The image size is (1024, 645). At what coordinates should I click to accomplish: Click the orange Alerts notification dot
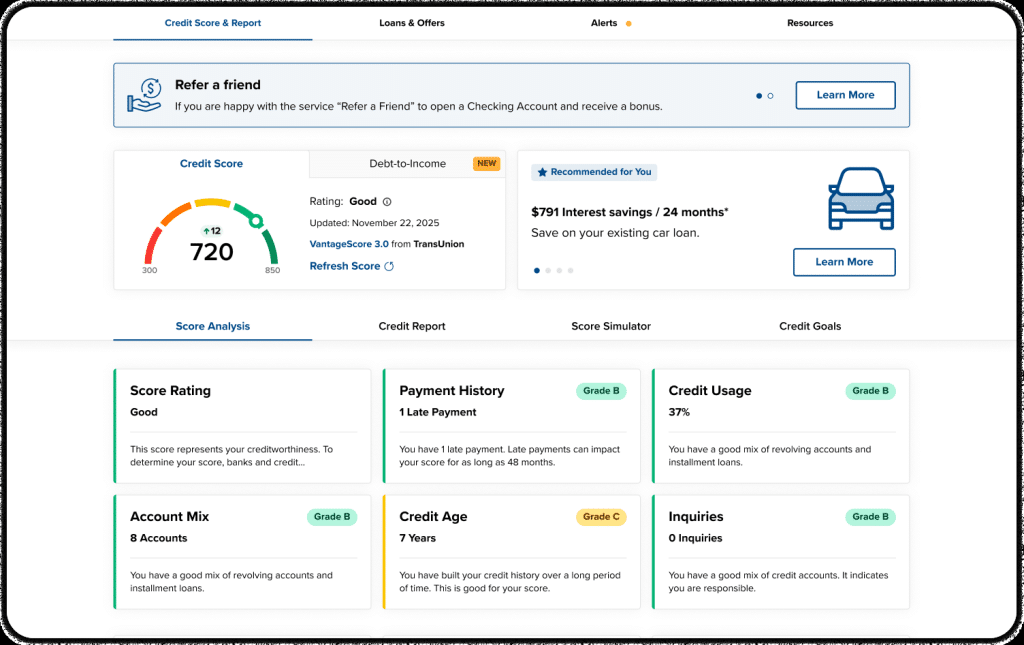628,23
